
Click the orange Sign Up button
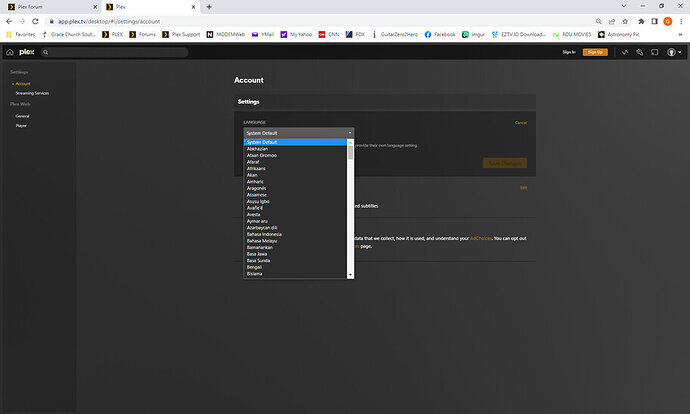(595, 52)
